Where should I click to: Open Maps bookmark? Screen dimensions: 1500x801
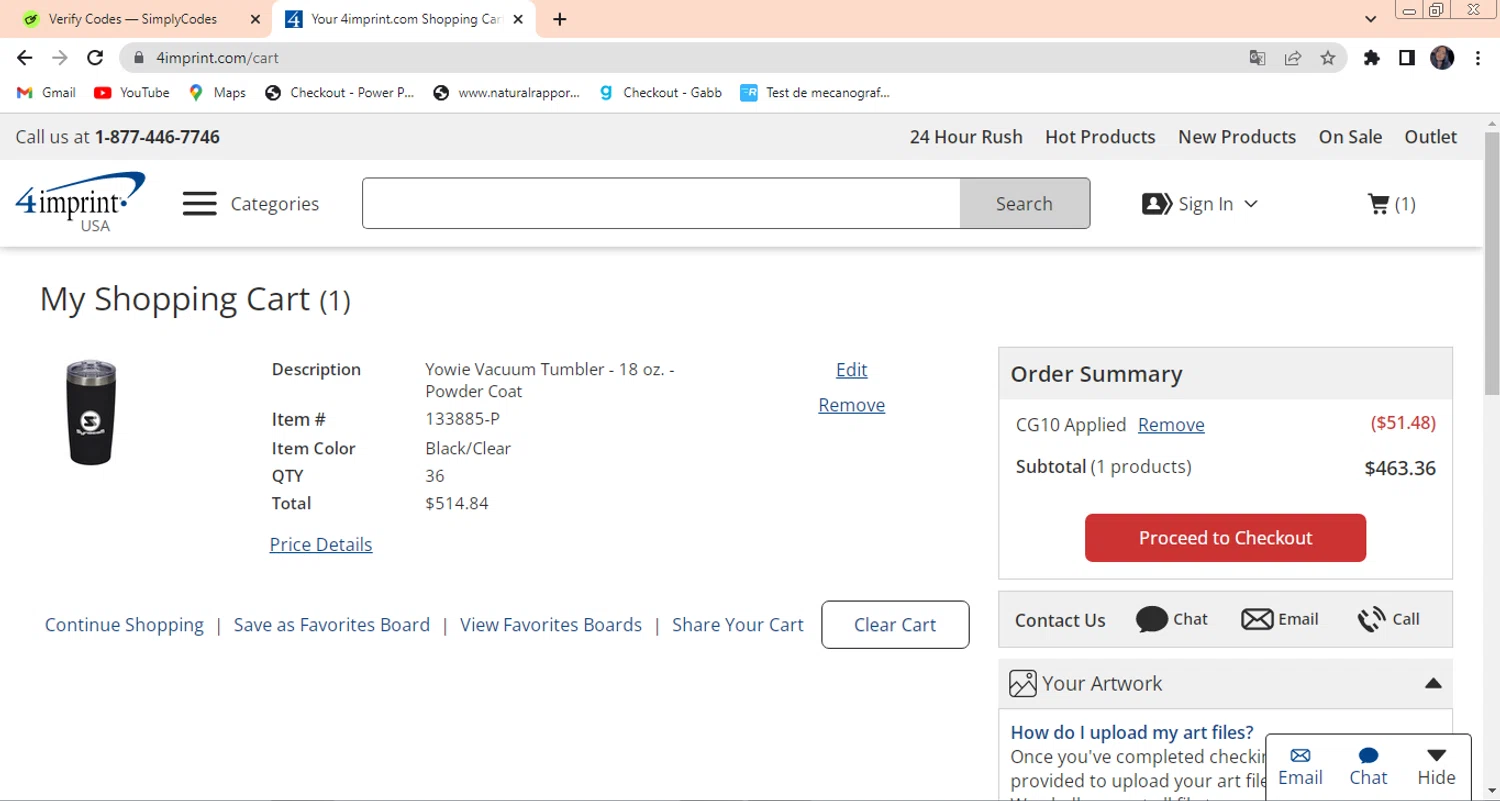[217, 92]
